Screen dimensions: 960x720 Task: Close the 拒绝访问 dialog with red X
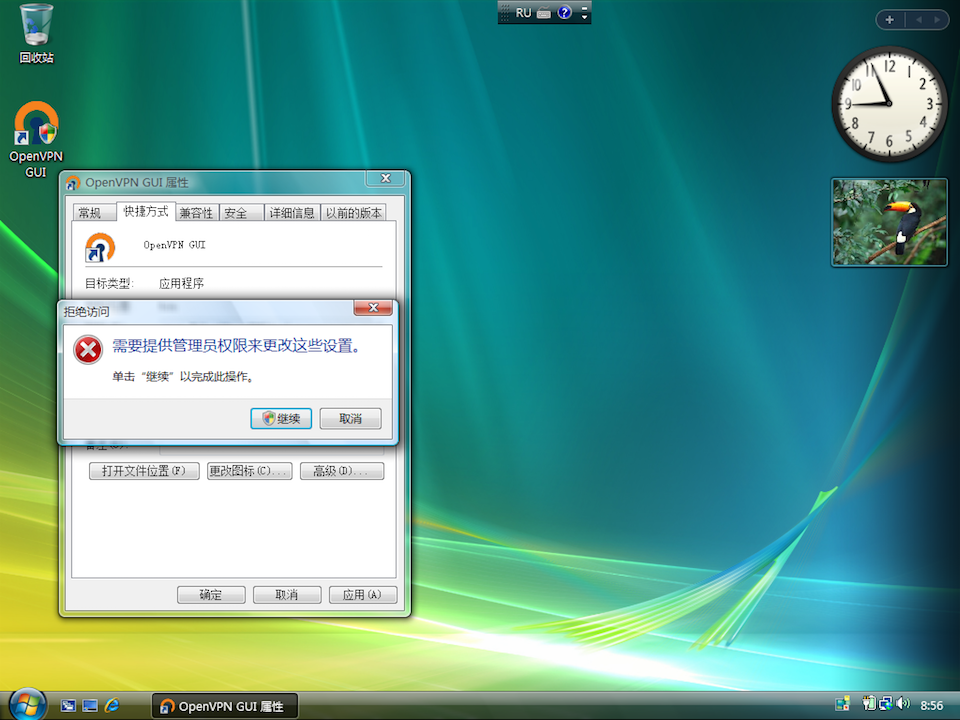coord(373,308)
